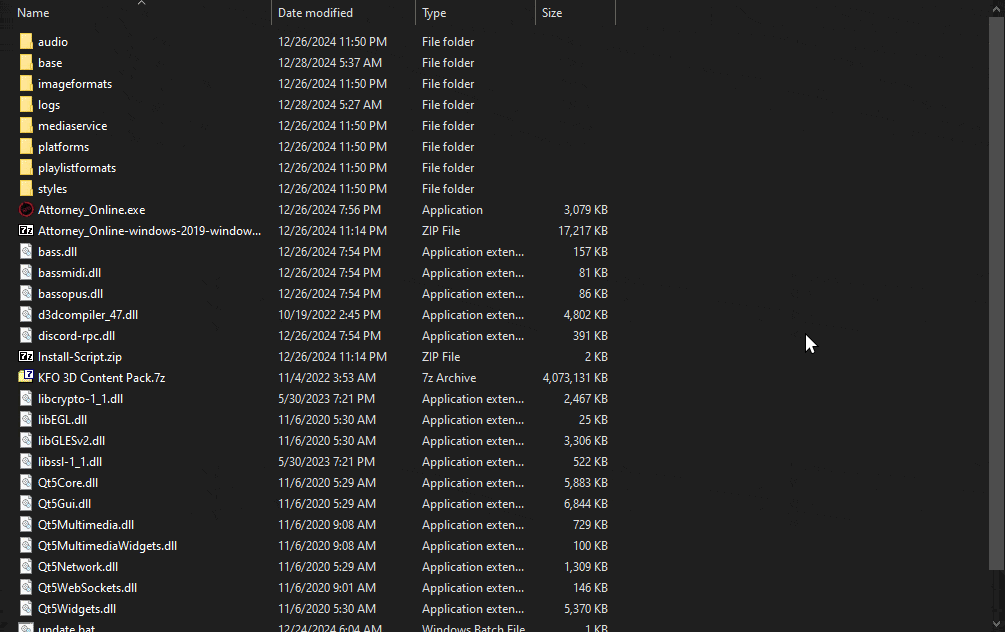Click the KFO 3D Content Pack.7z archive icon

tap(26, 378)
